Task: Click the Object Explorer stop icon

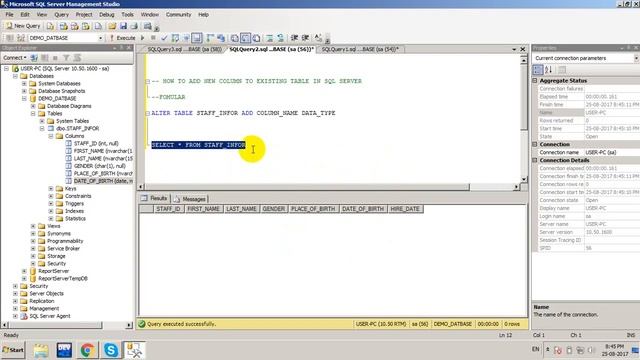Action: [x=55, y=58]
